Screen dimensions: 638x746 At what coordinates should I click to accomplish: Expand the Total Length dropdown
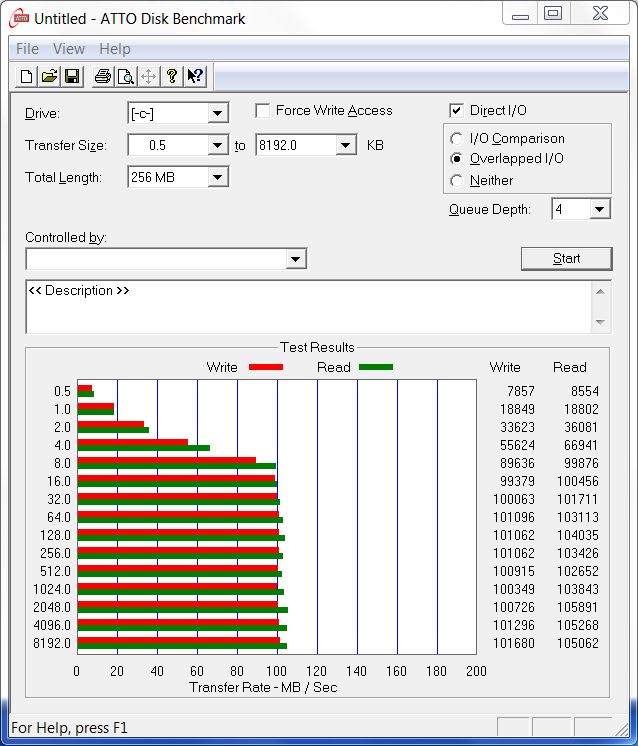click(217, 177)
